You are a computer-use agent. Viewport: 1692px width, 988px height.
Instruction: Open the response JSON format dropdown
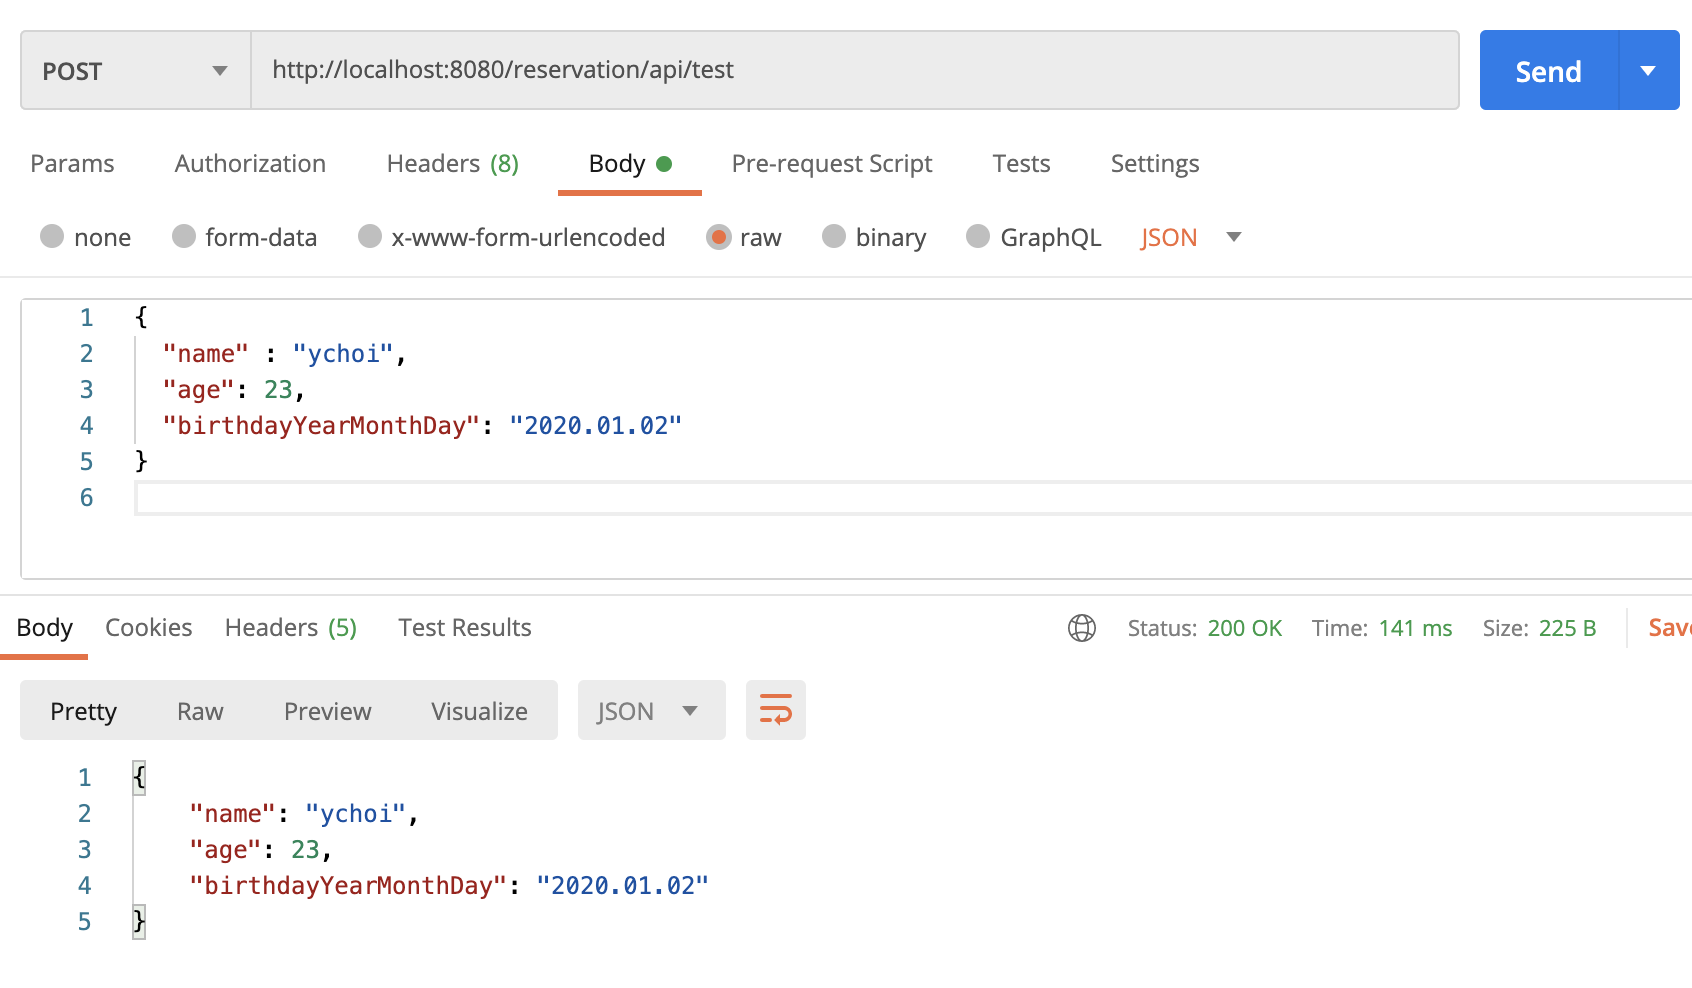pyautogui.click(x=652, y=710)
